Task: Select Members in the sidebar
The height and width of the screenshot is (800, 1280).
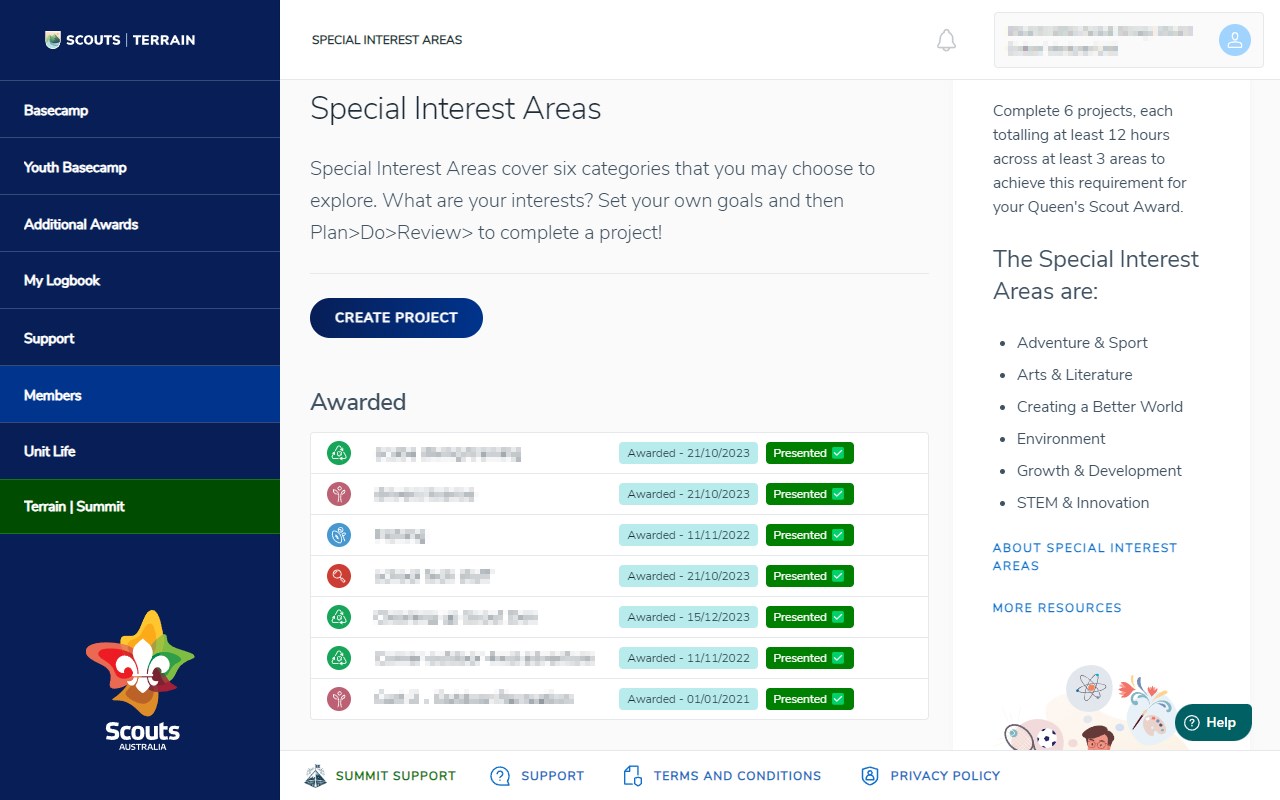Action: point(140,395)
